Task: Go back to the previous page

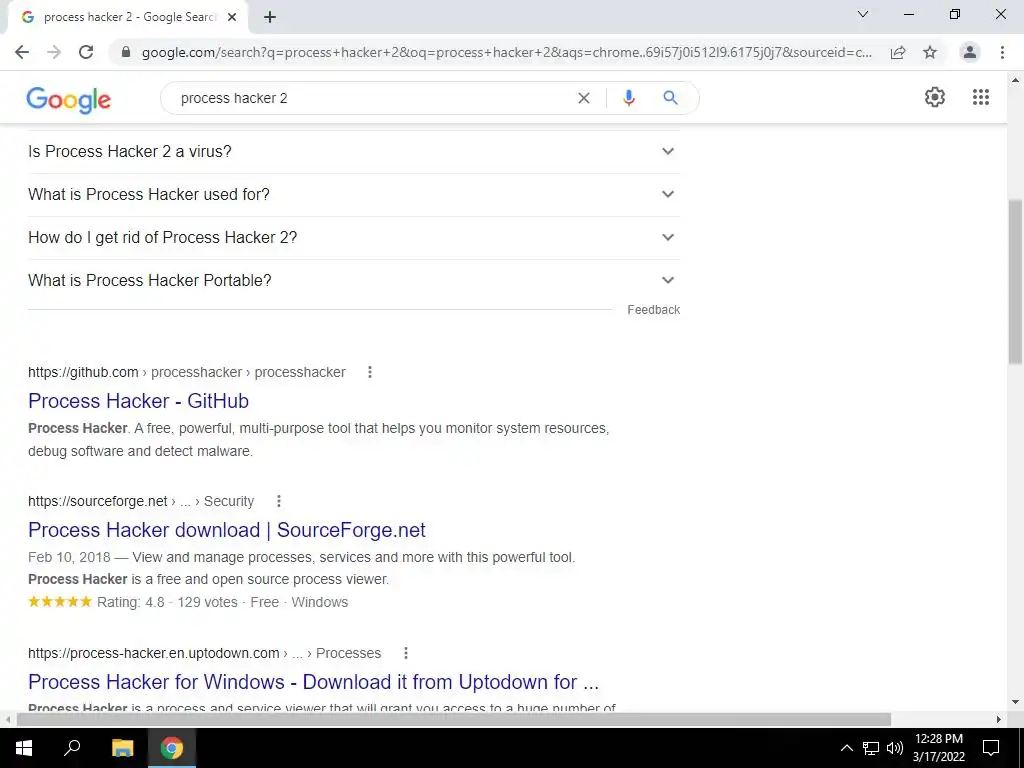Action: [x=22, y=52]
